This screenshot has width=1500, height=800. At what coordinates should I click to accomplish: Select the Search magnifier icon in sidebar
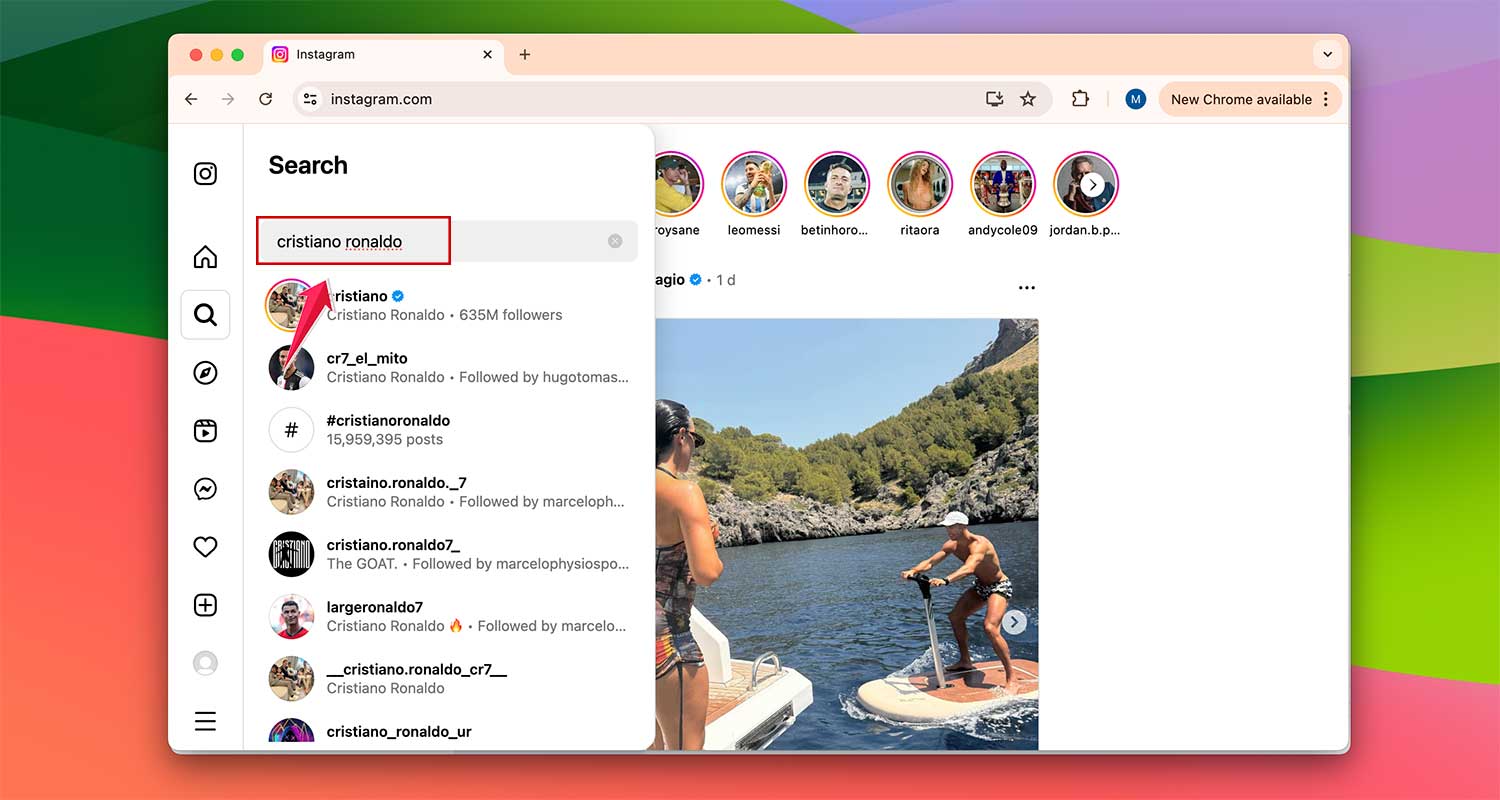205,315
